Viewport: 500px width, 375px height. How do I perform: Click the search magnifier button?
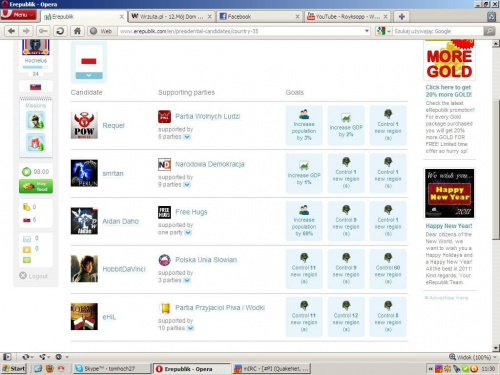tap(489, 31)
